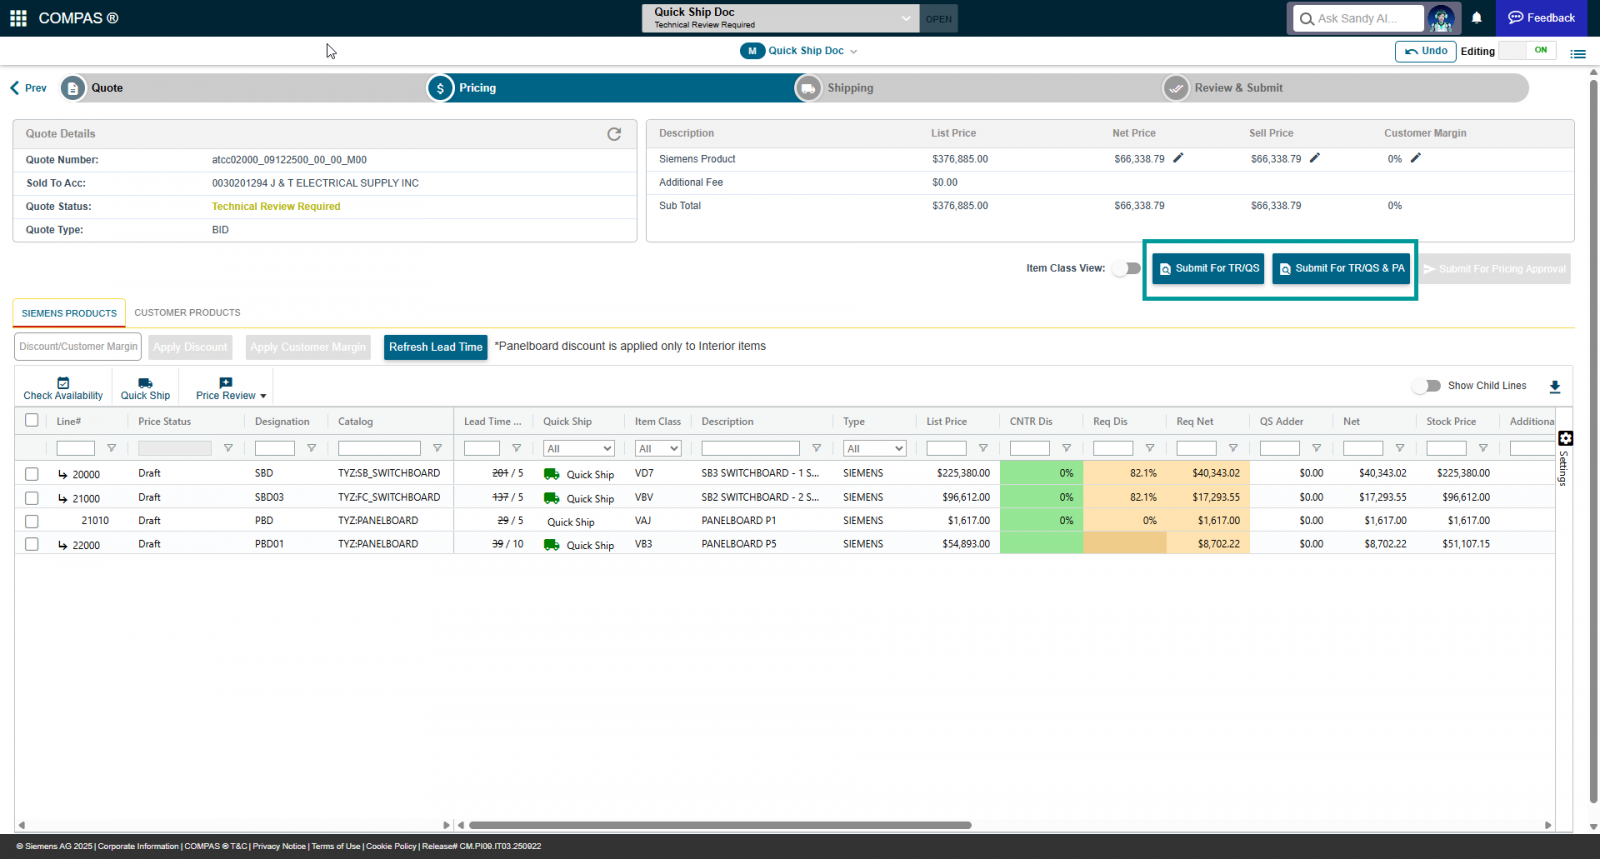Open the user avatar profile
1600x859 pixels.
tap(1441, 18)
